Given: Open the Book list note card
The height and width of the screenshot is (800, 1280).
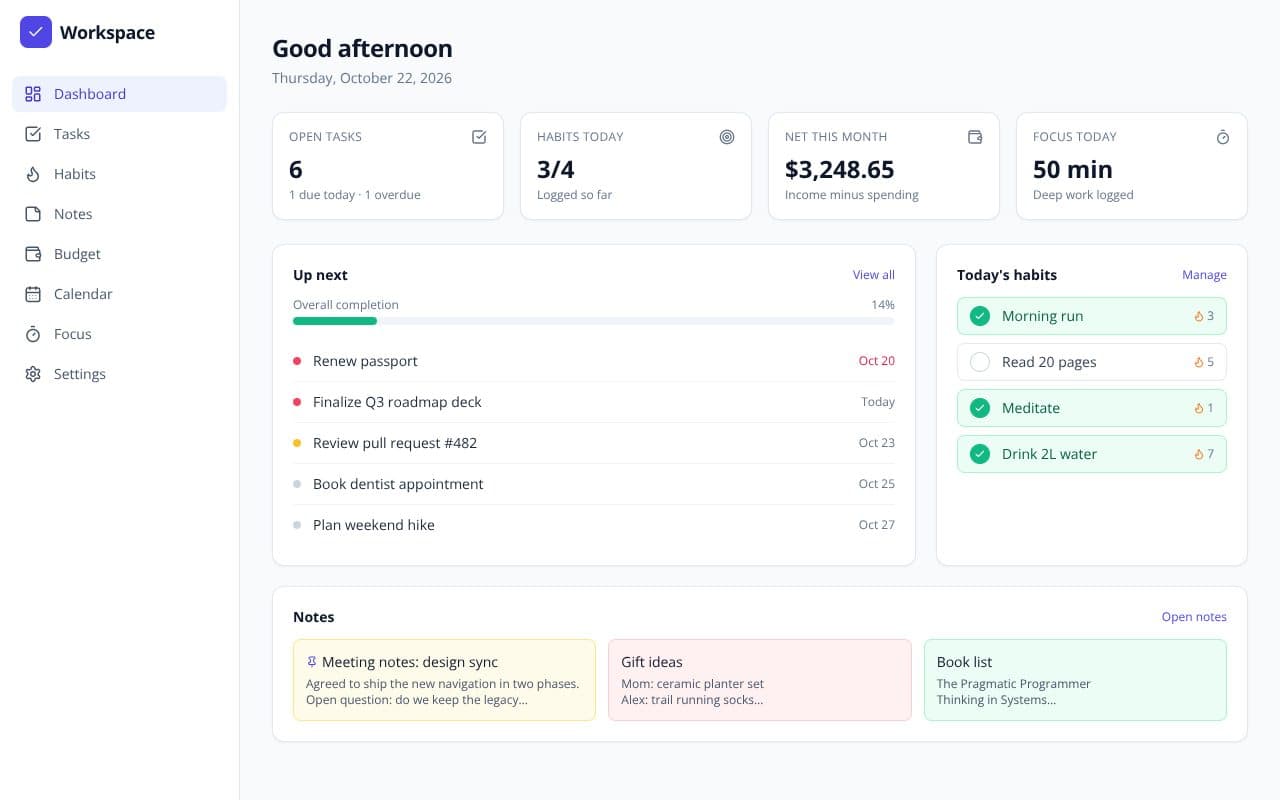Looking at the screenshot, I should coord(1075,680).
